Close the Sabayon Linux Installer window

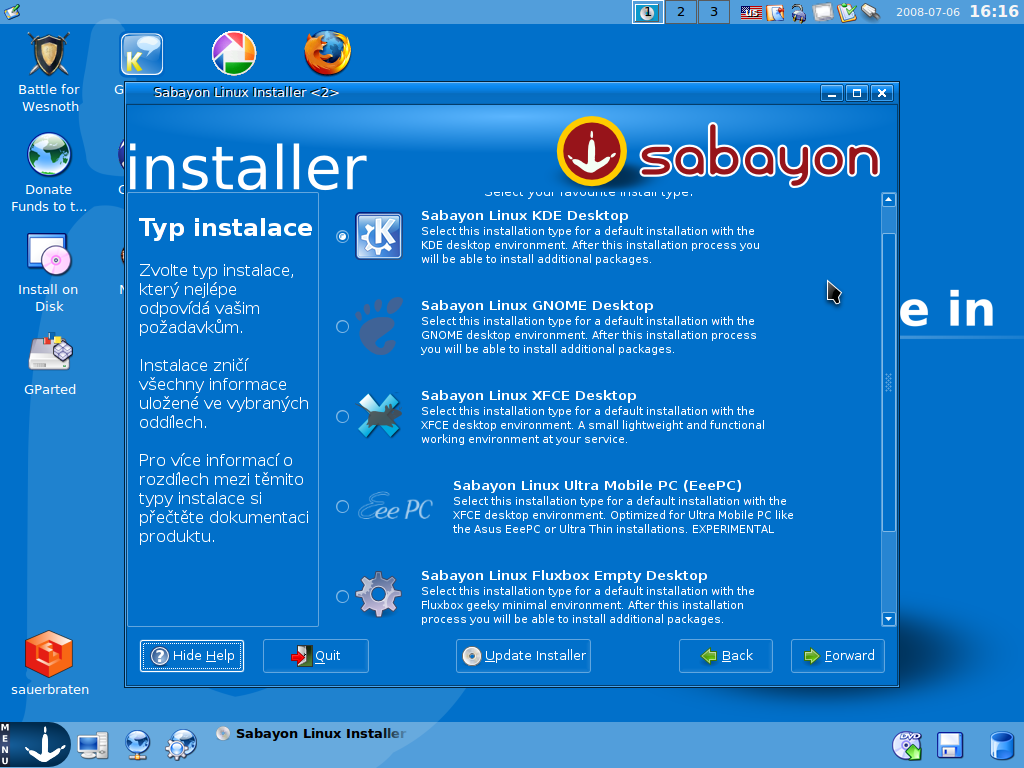pos(882,93)
